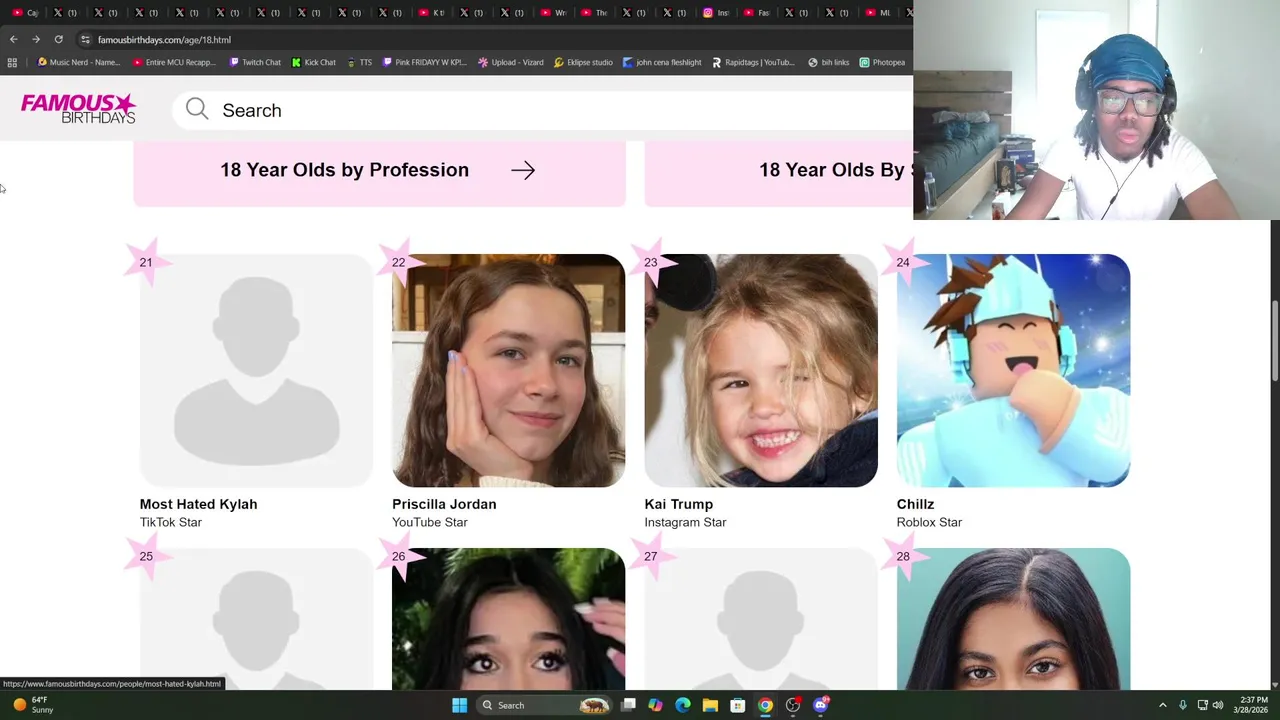Click the magnifying glass search icon
Viewport: 1280px width, 720px height.
tap(197, 110)
